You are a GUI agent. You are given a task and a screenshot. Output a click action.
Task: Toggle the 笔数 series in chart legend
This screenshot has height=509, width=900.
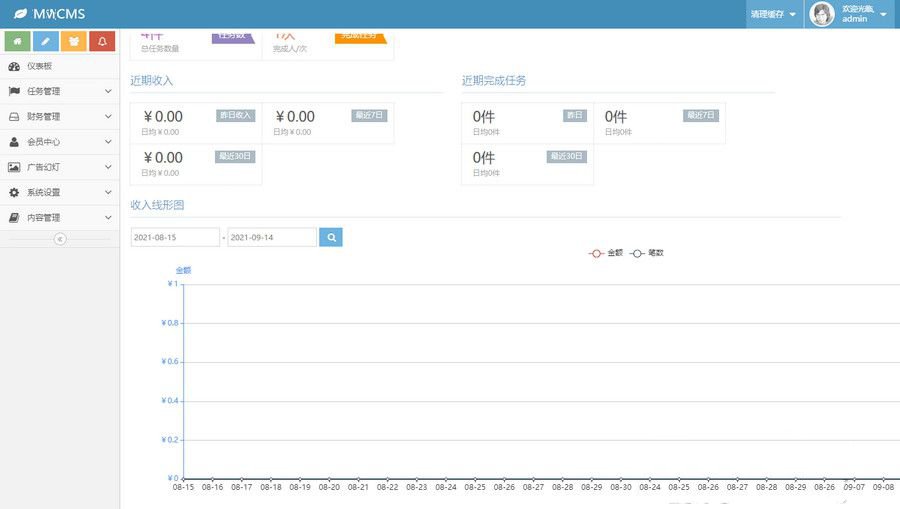pyautogui.click(x=646, y=253)
